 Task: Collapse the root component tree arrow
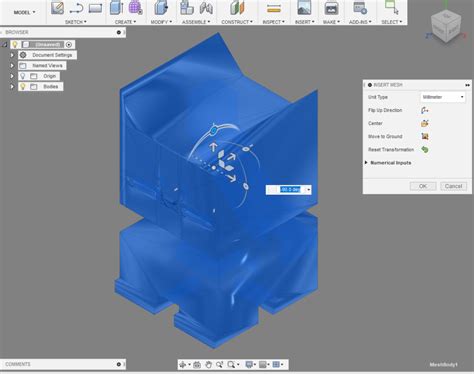point(4,44)
